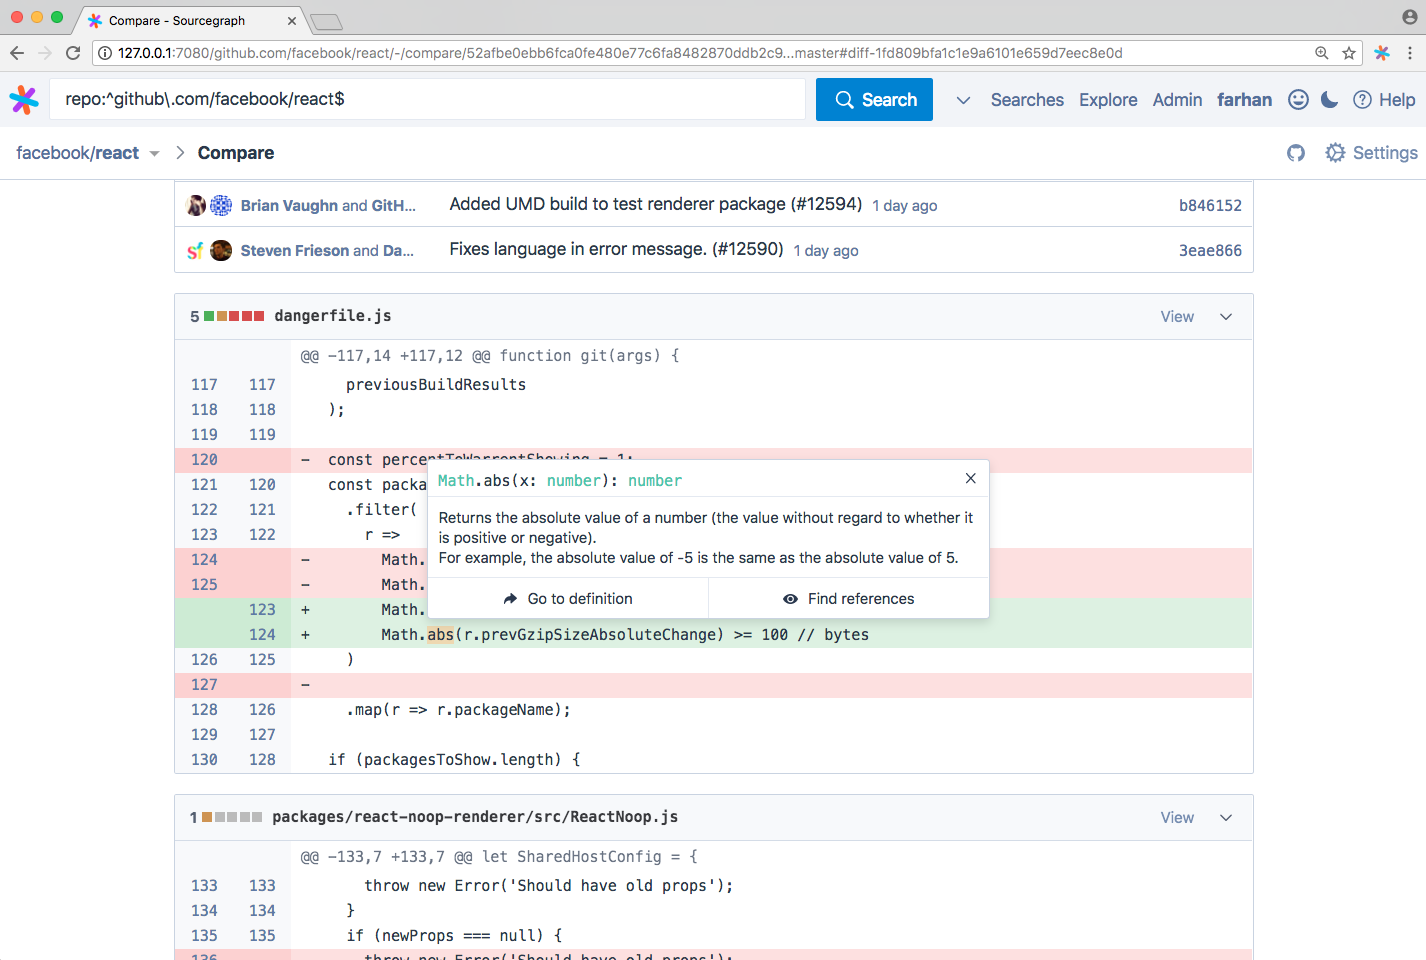Click the Help question mark icon
The height and width of the screenshot is (960, 1426).
[1363, 99]
